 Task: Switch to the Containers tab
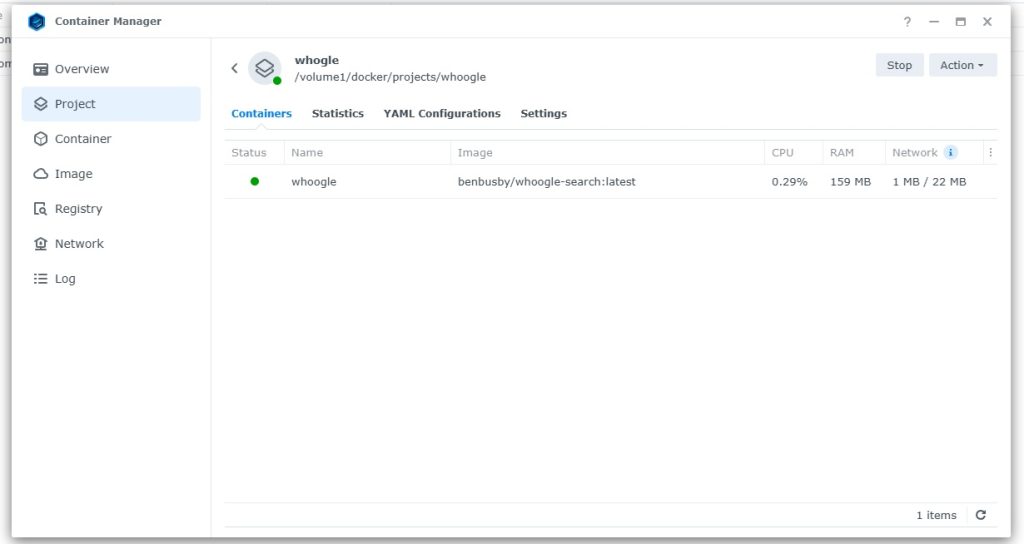(261, 114)
